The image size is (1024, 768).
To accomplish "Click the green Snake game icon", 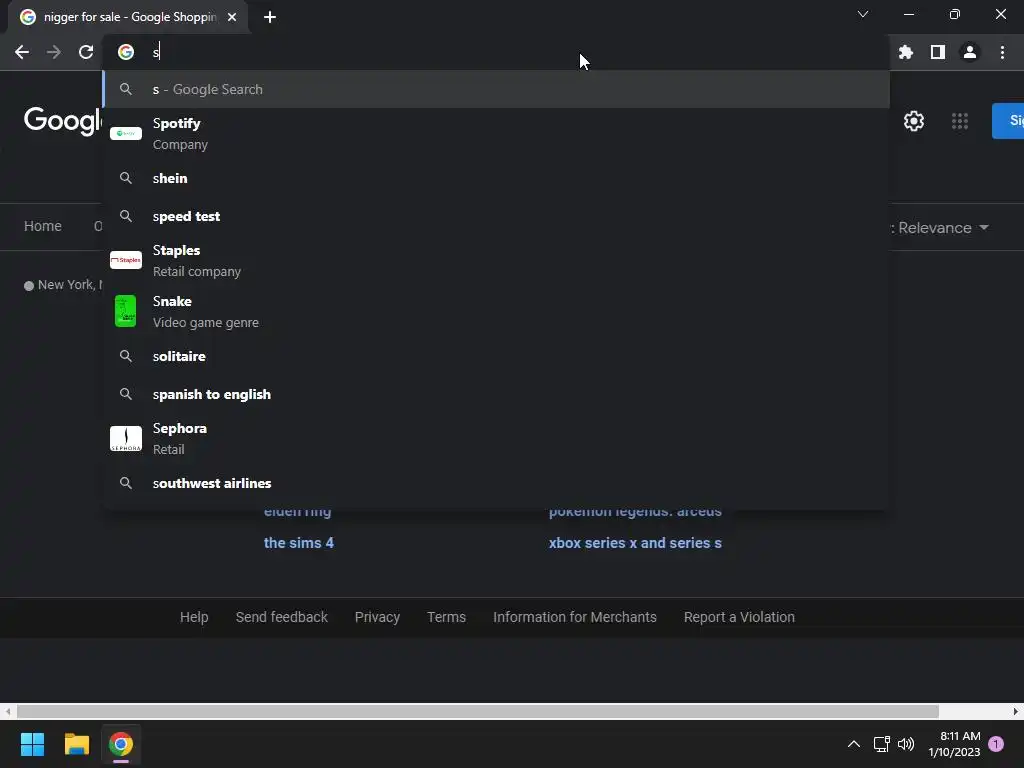I will coord(125,311).
